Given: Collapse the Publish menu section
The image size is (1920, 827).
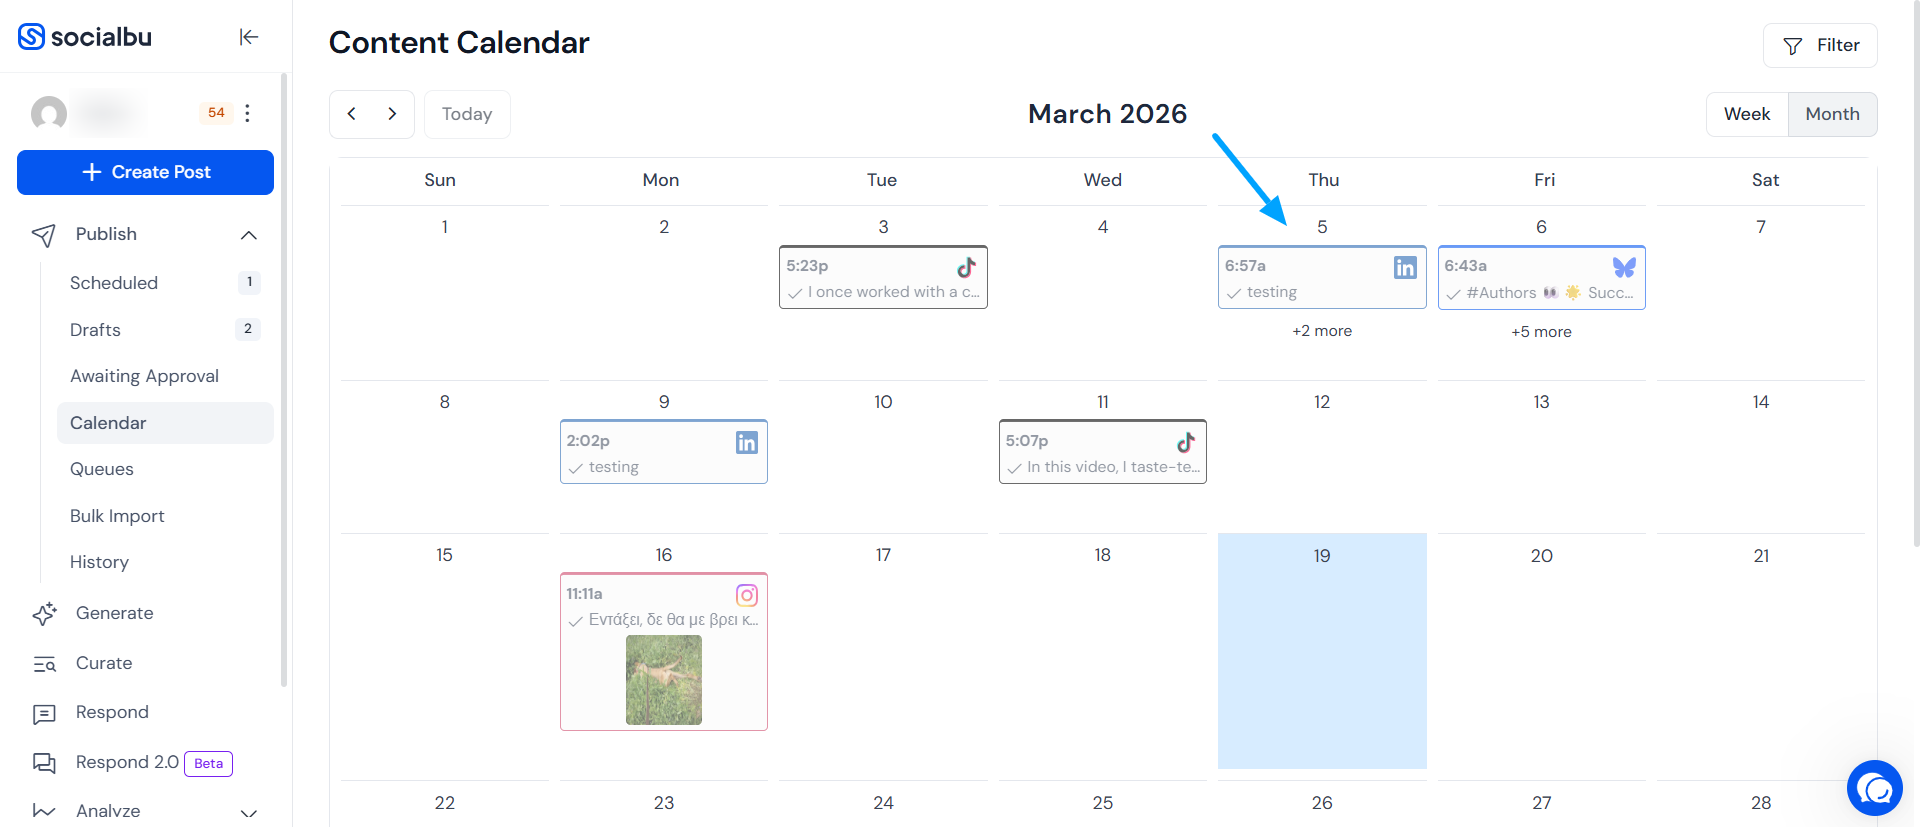Looking at the screenshot, I should (249, 235).
